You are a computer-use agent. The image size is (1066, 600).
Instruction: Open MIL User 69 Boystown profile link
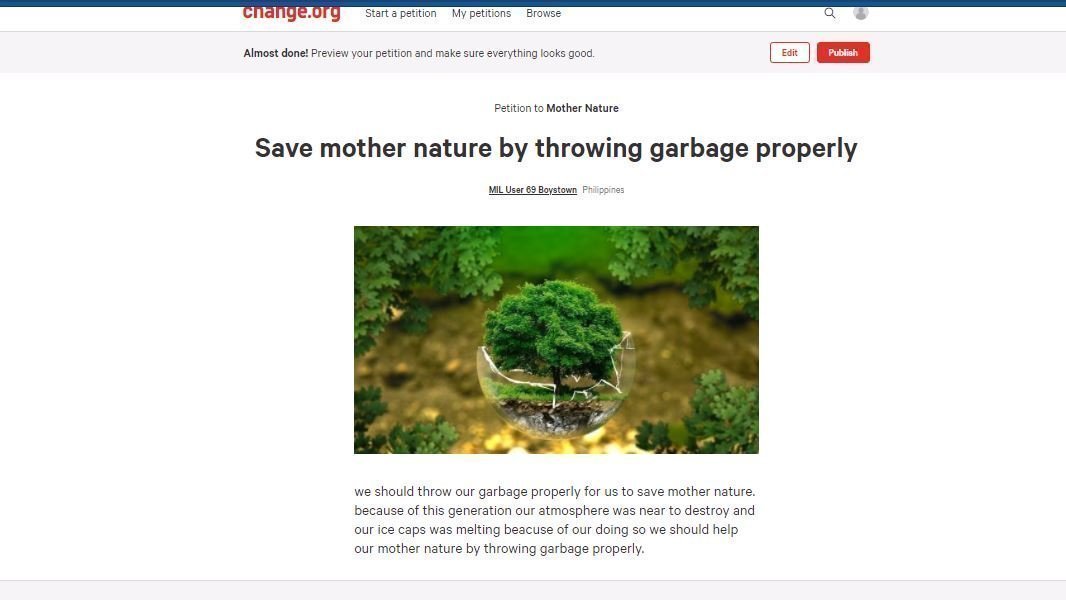tap(532, 190)
